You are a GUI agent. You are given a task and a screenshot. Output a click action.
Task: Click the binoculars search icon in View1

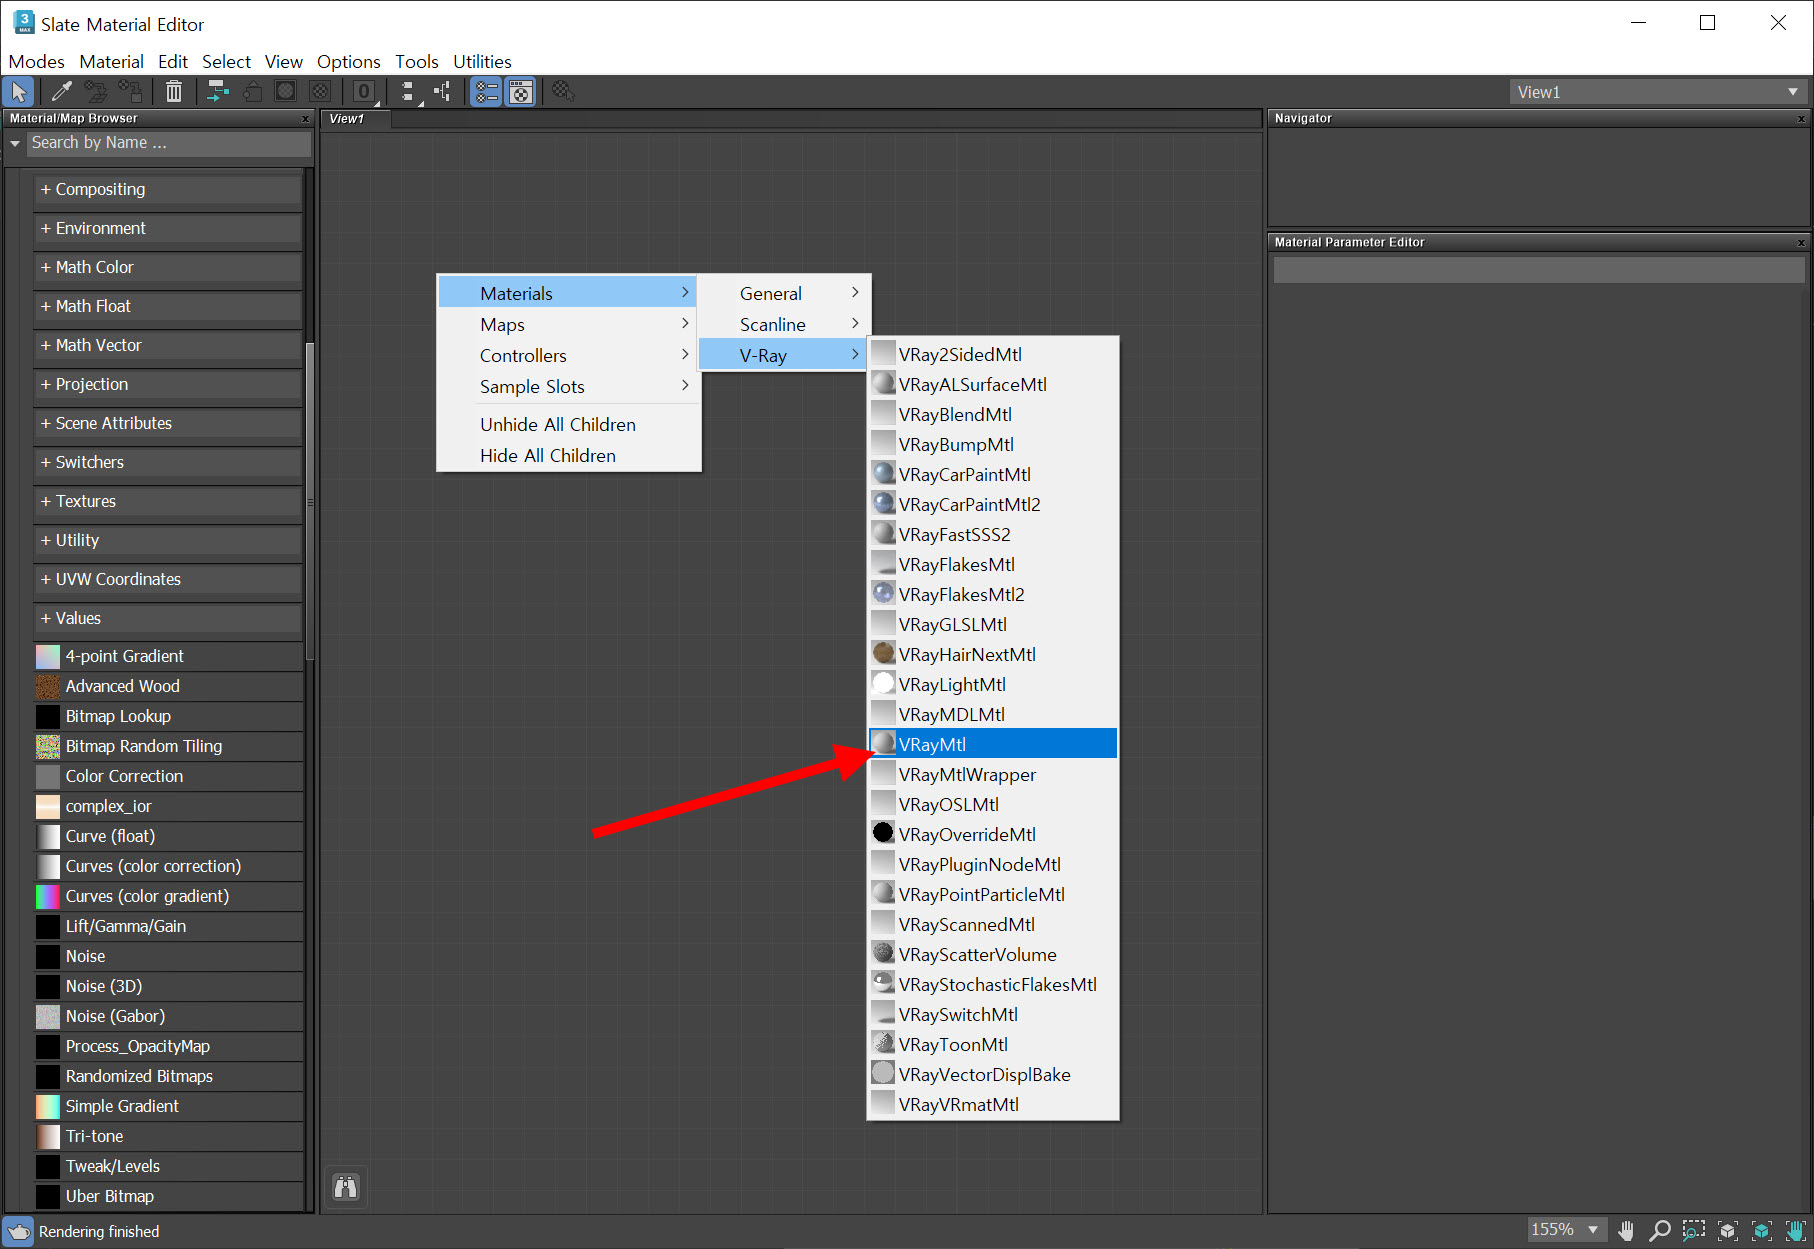click(346, 1187)
